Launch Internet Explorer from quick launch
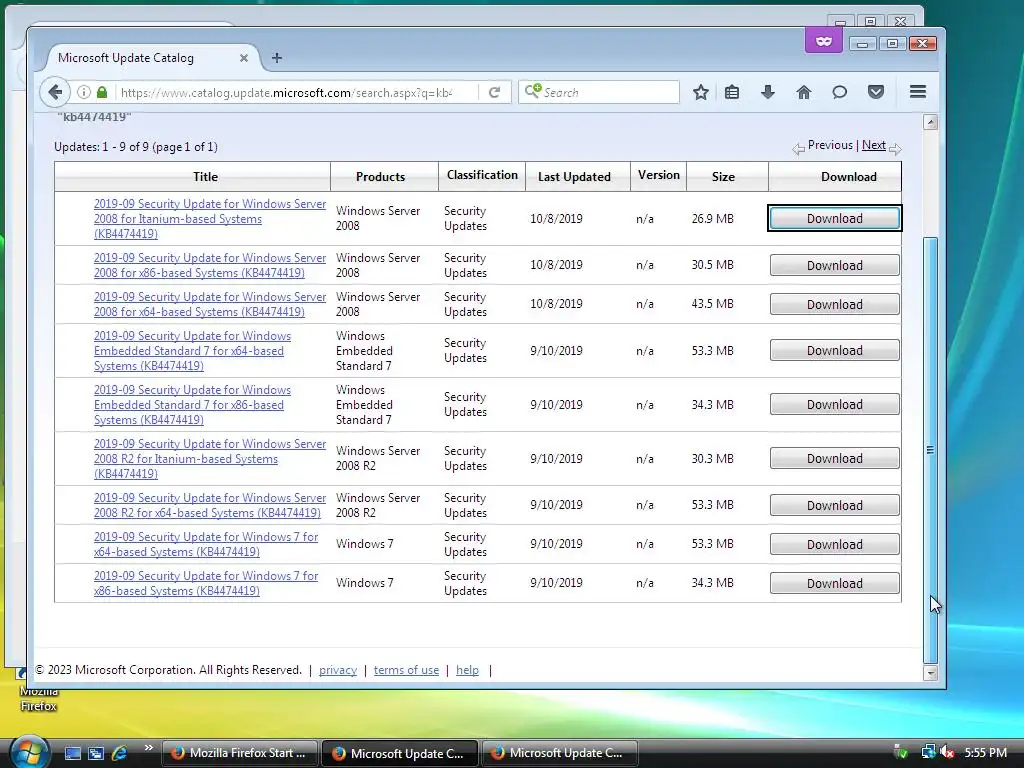1024x768 pixels. tap(120, 753)
